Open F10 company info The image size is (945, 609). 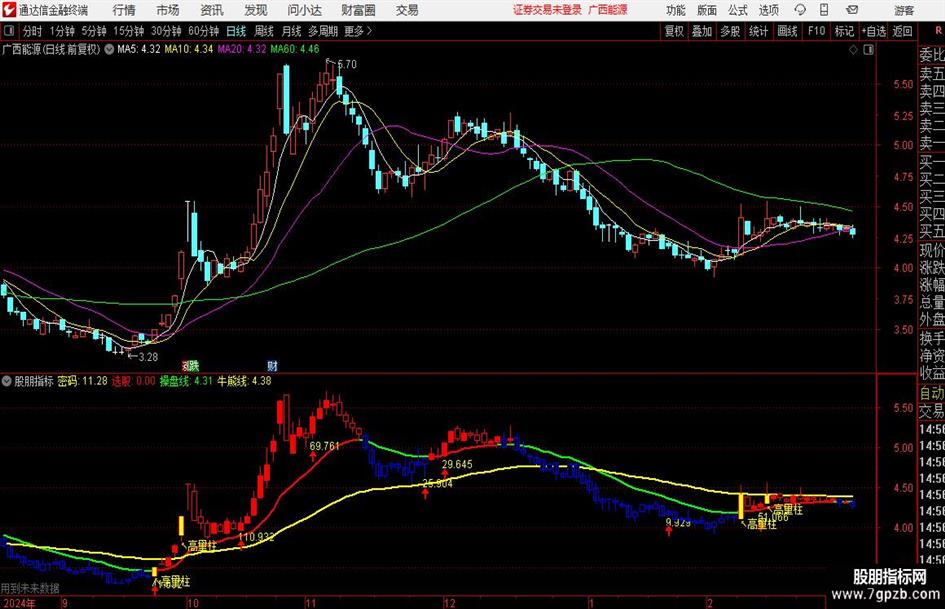click(816, 31)
